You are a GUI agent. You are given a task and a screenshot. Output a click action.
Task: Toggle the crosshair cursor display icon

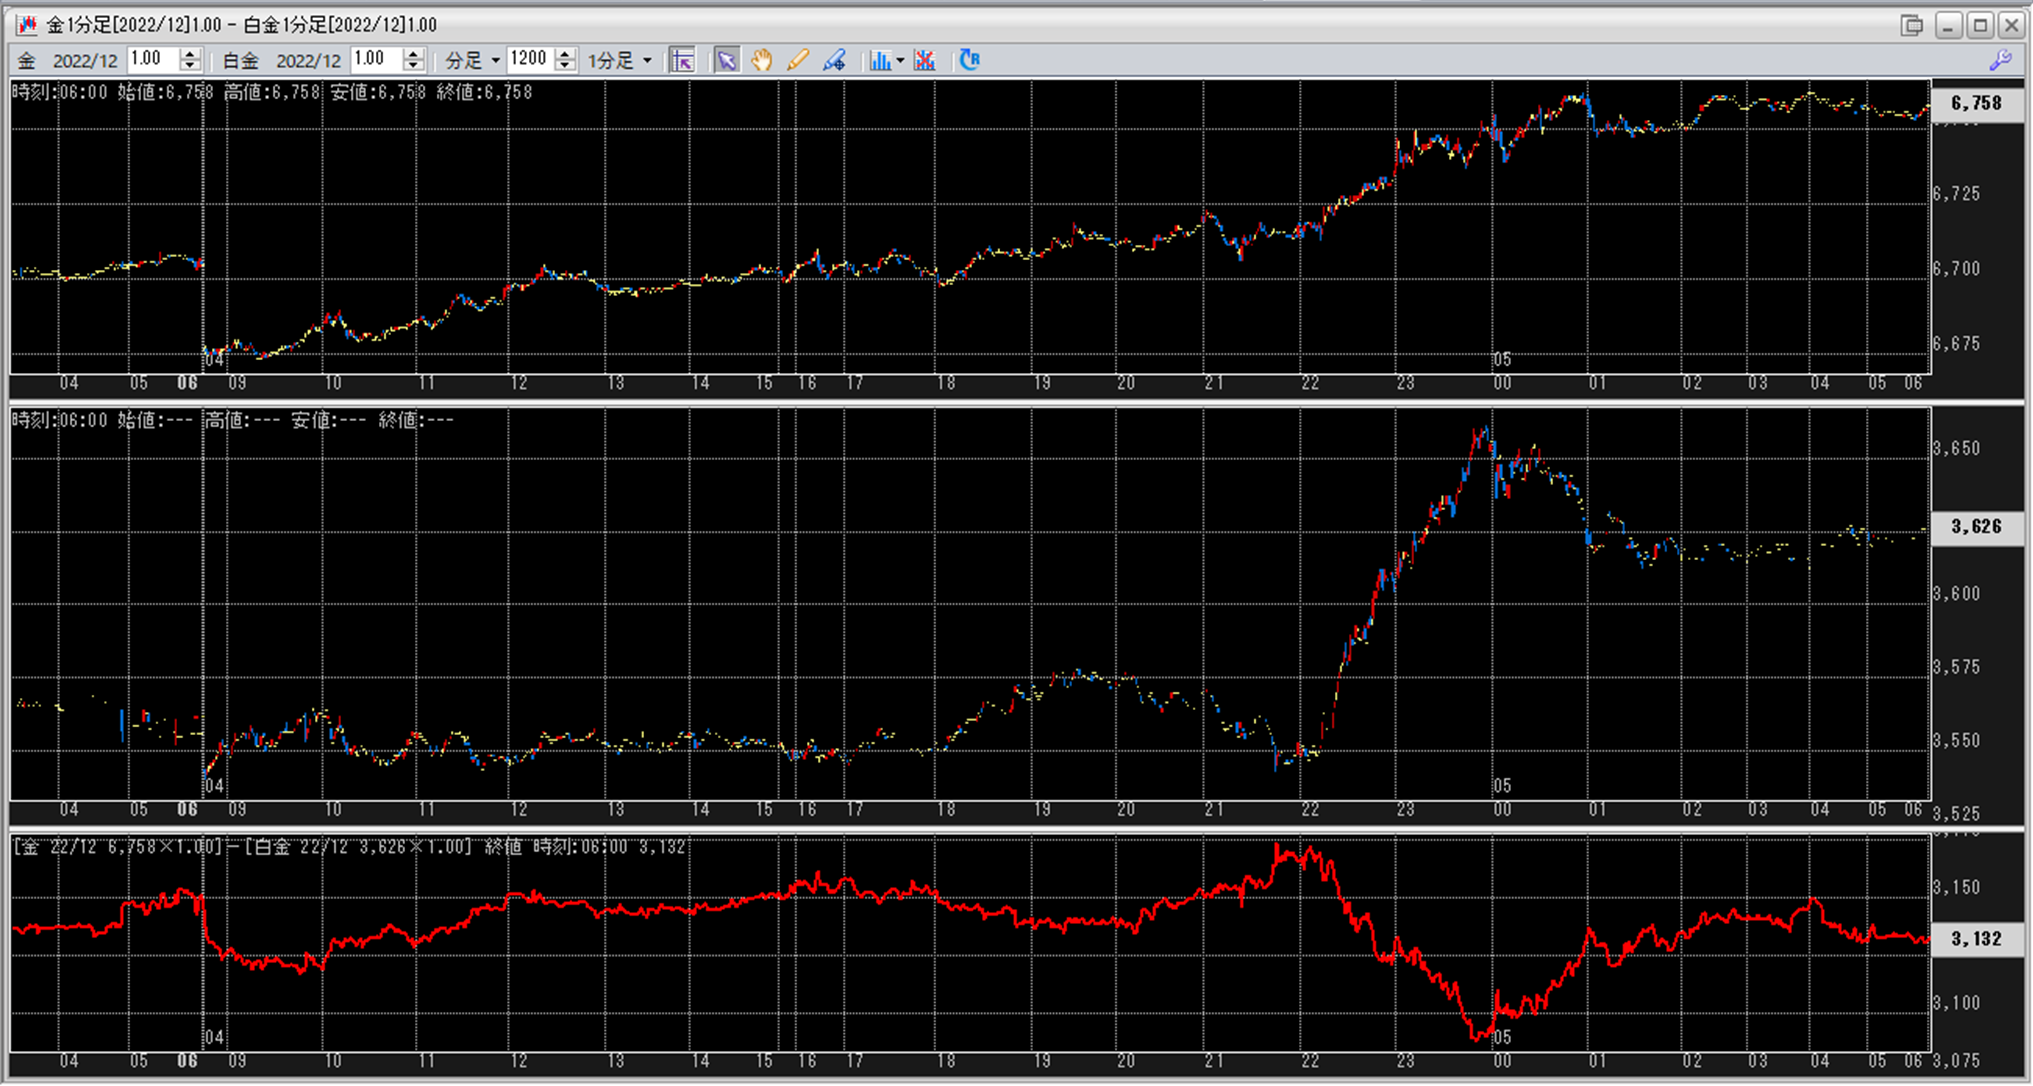[x=682, y=61]
